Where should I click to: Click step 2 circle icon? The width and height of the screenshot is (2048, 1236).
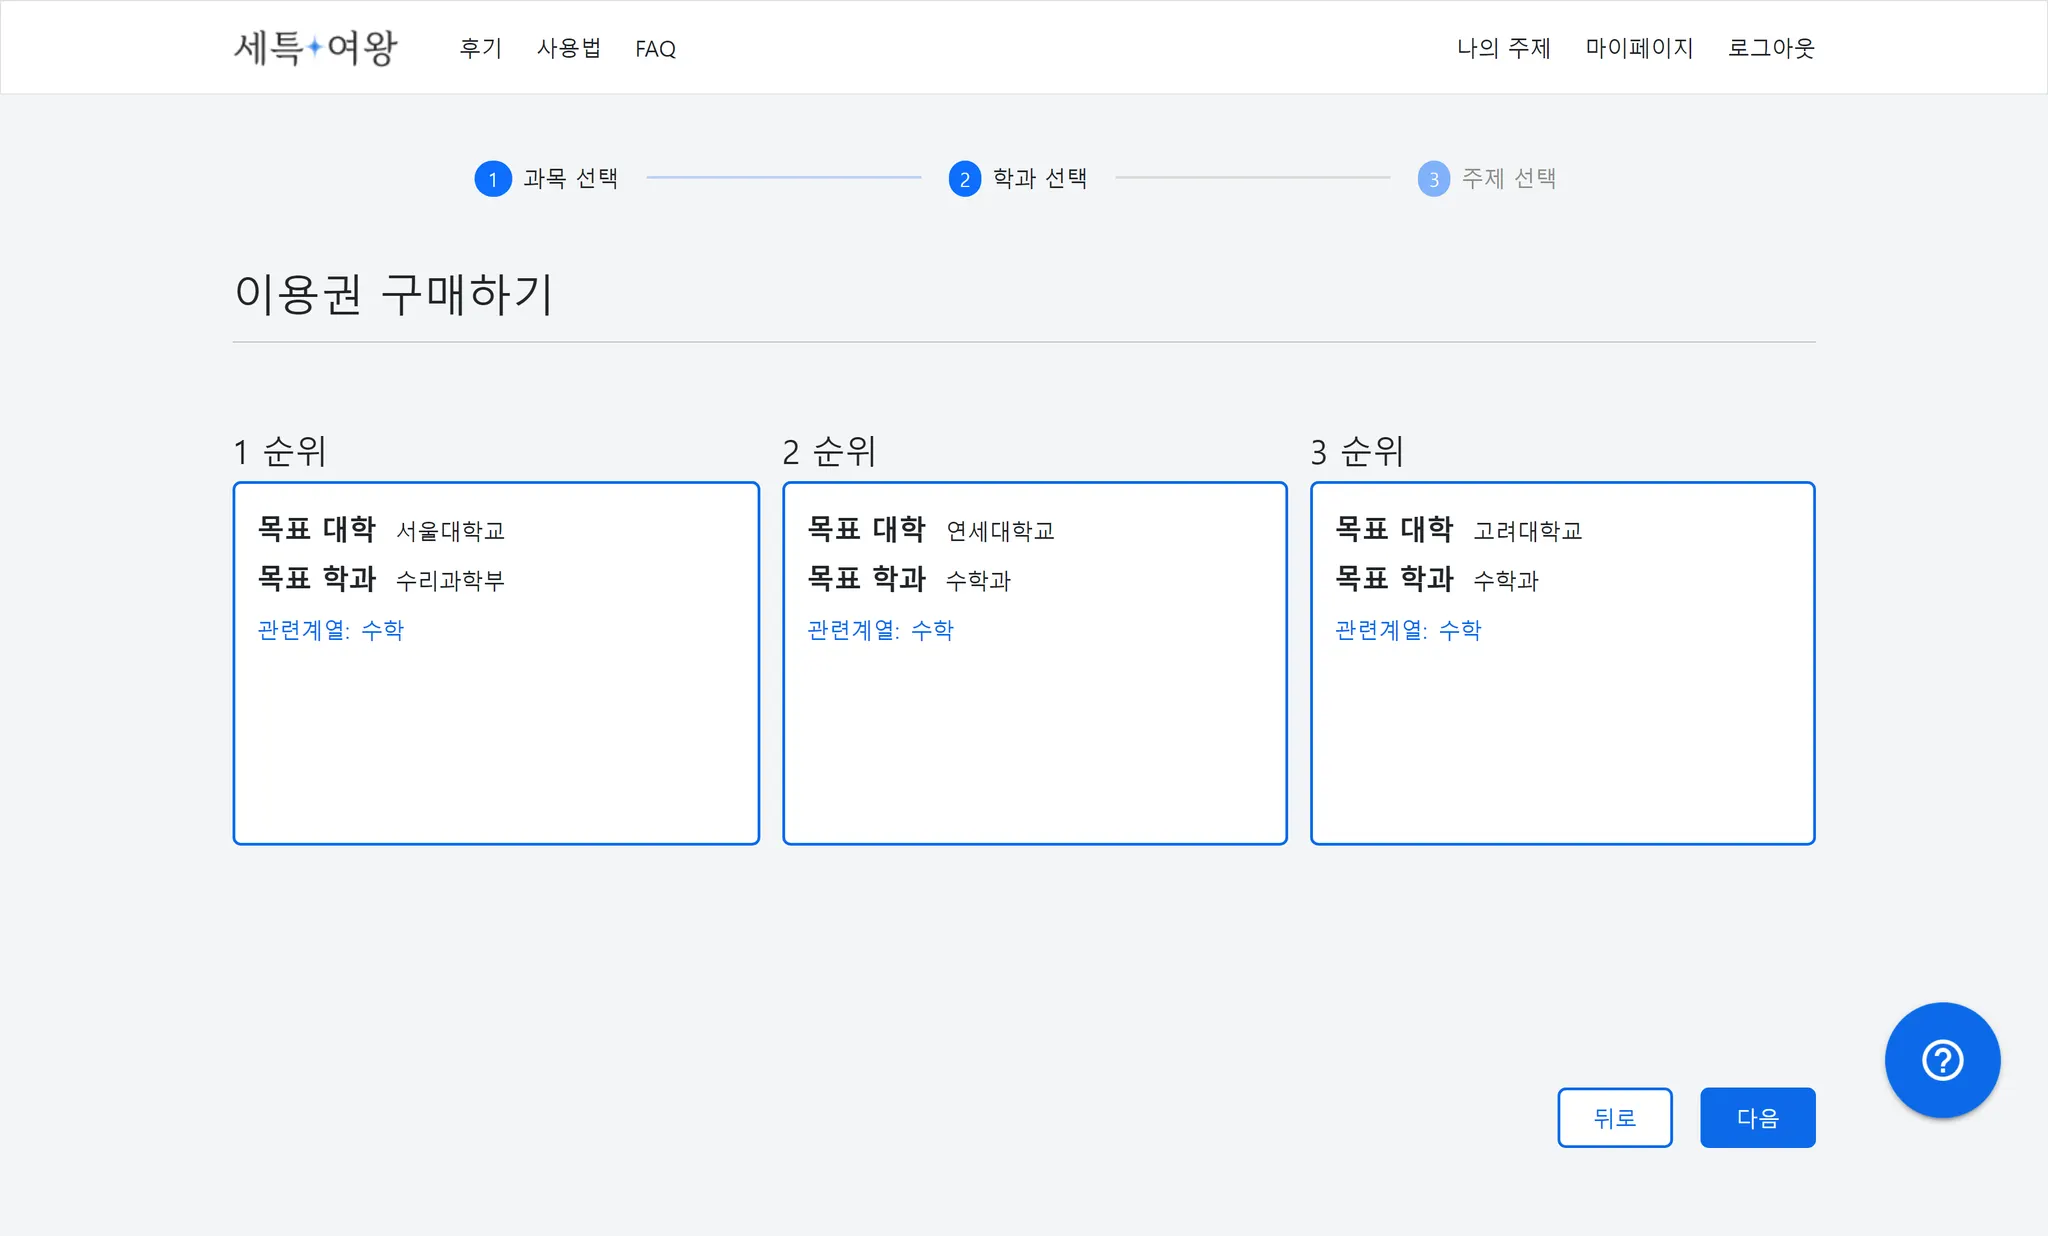pyautogui.click(x=964, y=179)
